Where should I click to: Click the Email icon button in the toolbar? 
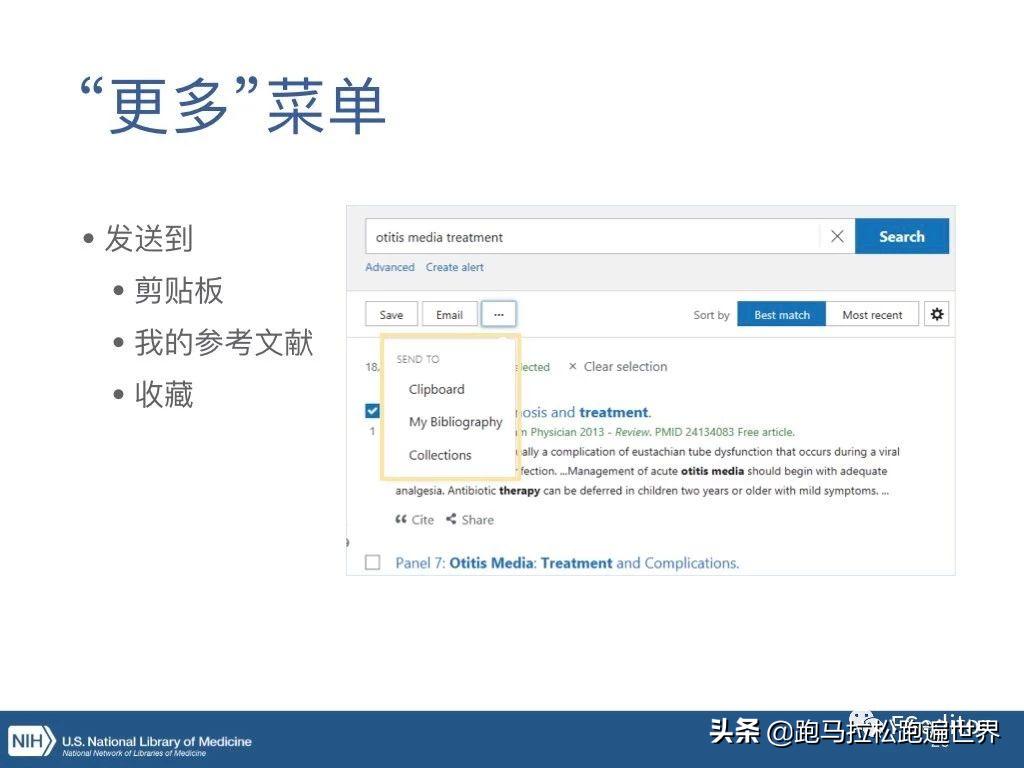pyautogui.click(x=449, y=313)
